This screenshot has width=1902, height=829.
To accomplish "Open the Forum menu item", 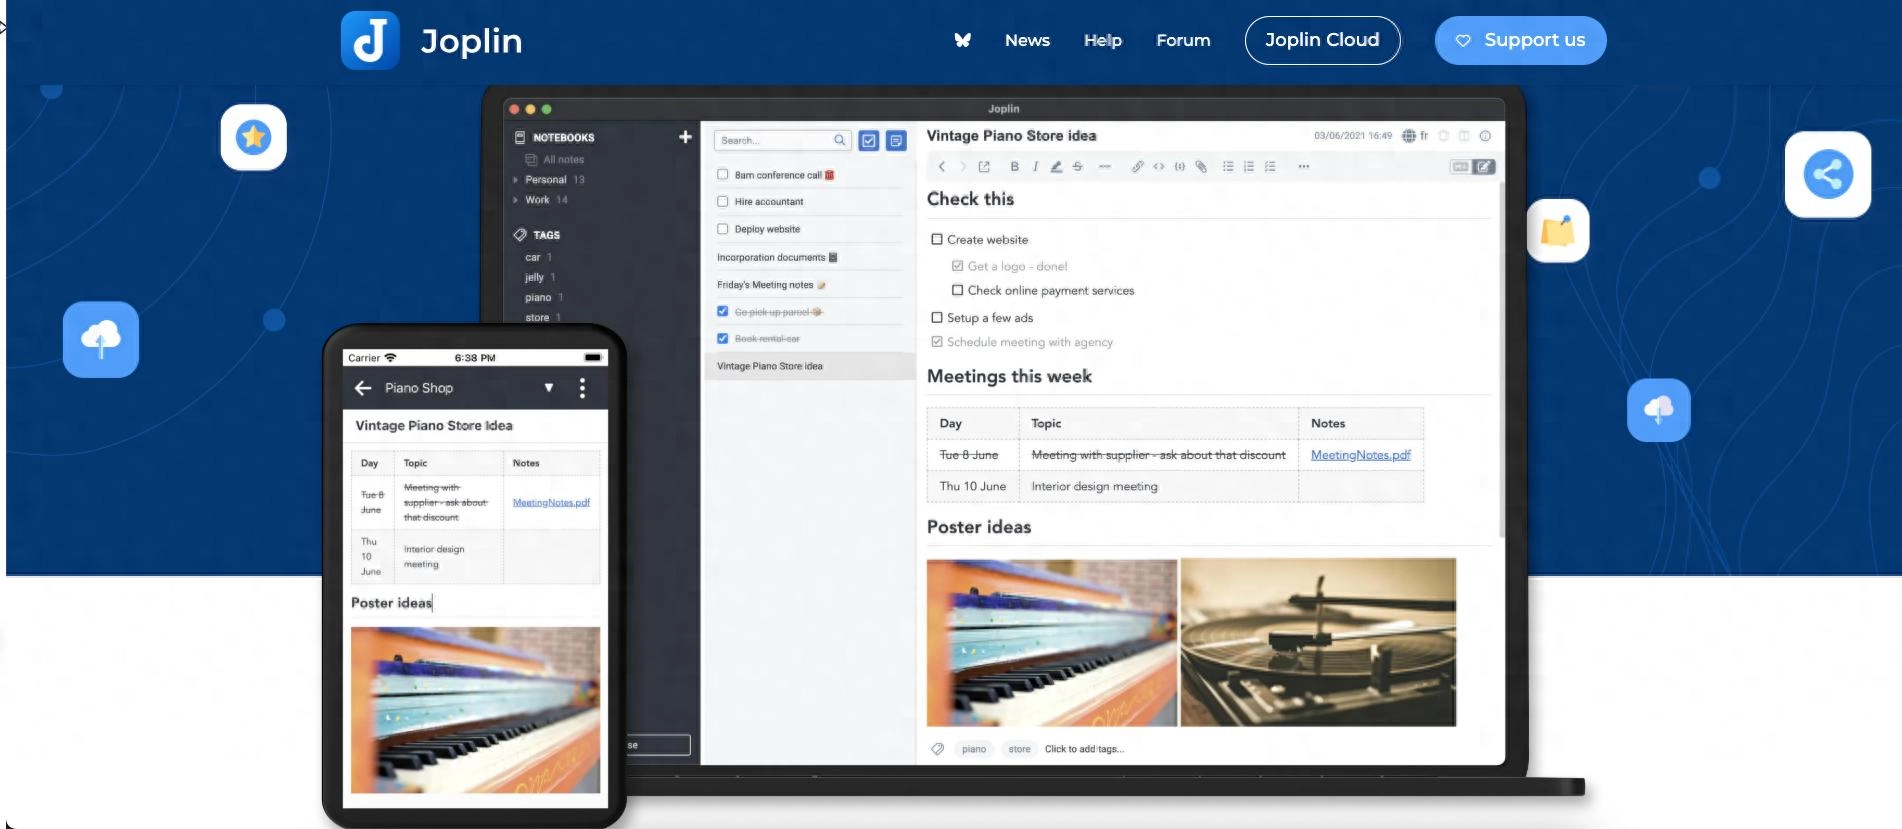I will coord(1183,40).
